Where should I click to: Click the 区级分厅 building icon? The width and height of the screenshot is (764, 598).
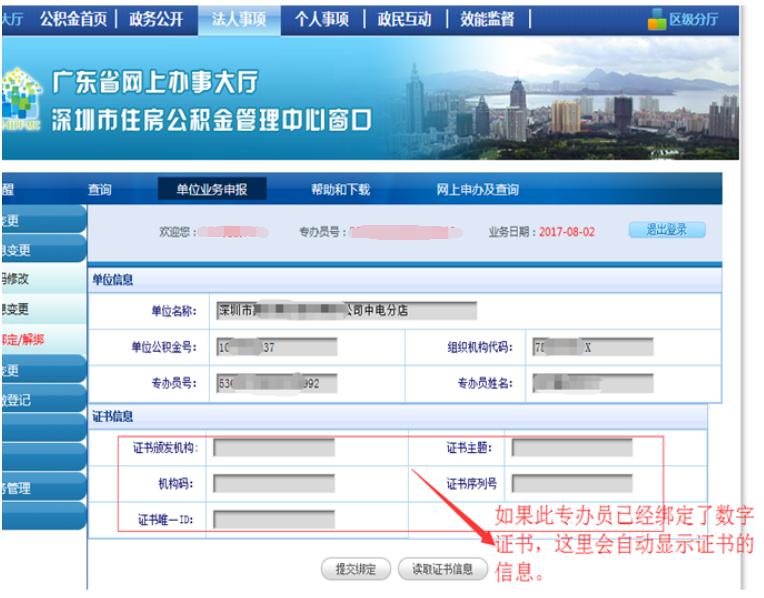(657, 19)
